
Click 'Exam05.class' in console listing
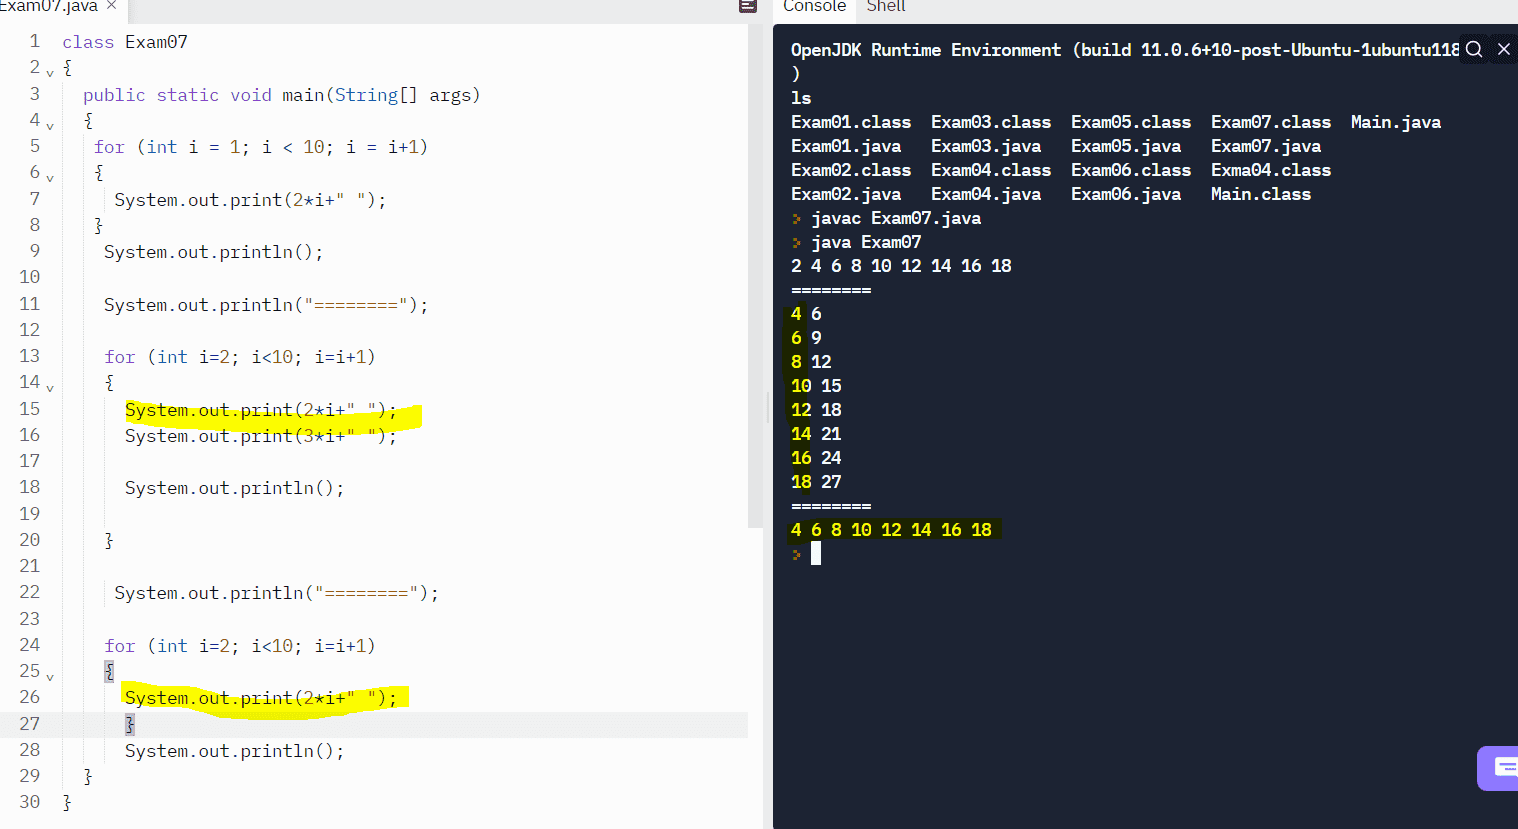pyautogui.click(x=1131, y=122)
